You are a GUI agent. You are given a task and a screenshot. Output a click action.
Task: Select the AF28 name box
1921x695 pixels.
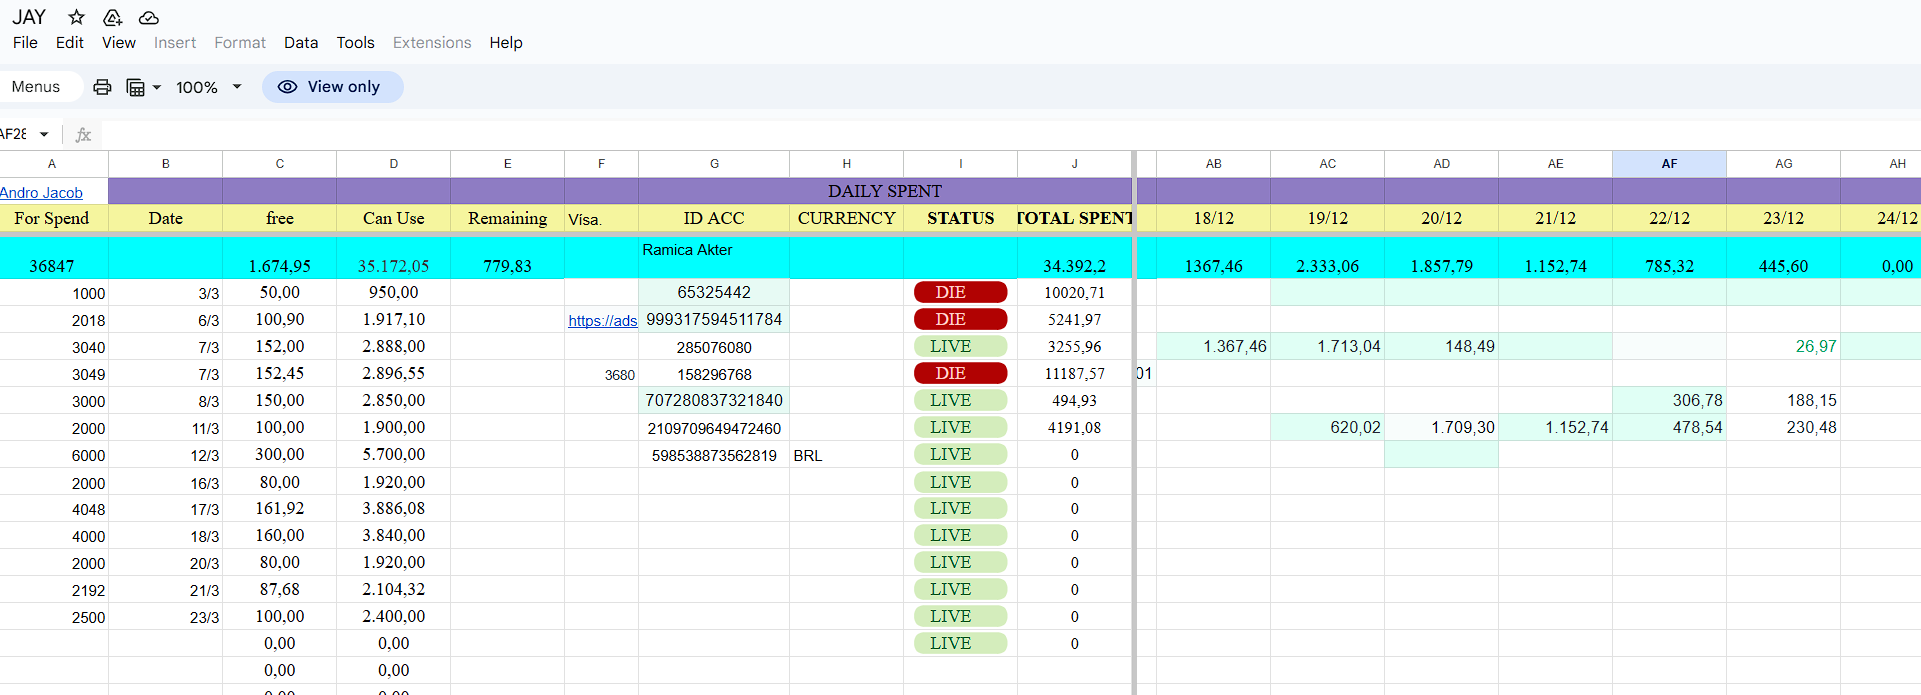coord(14,134)
